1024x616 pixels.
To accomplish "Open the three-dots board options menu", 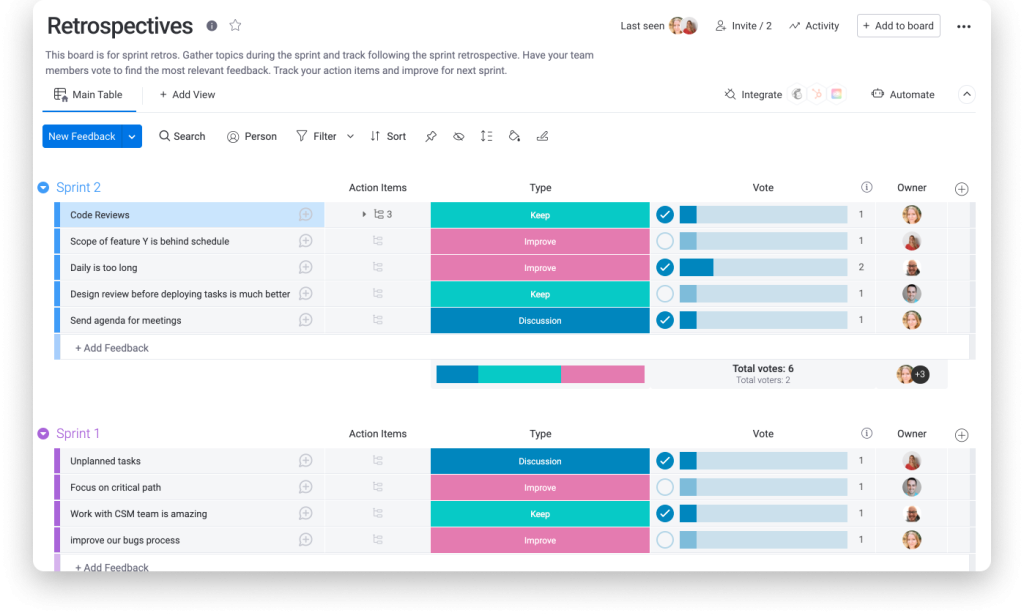I will 963,27.
